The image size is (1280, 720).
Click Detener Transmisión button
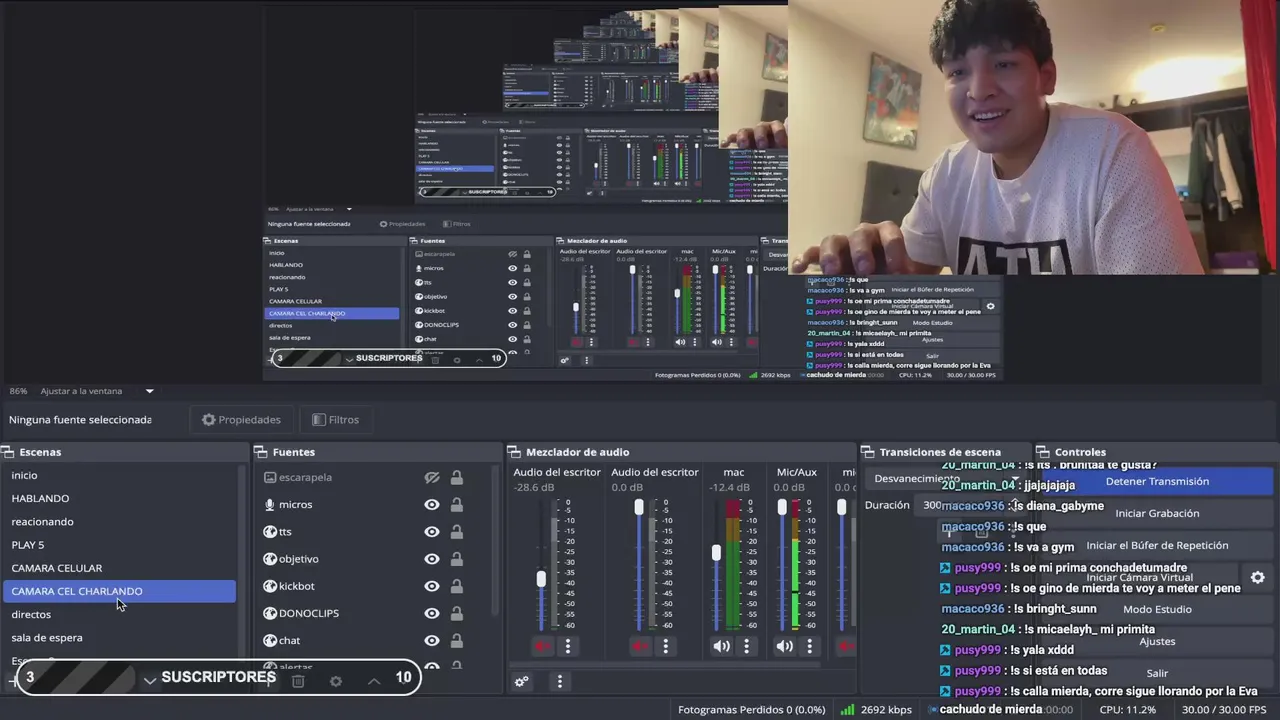click(x=1157, y=481)
